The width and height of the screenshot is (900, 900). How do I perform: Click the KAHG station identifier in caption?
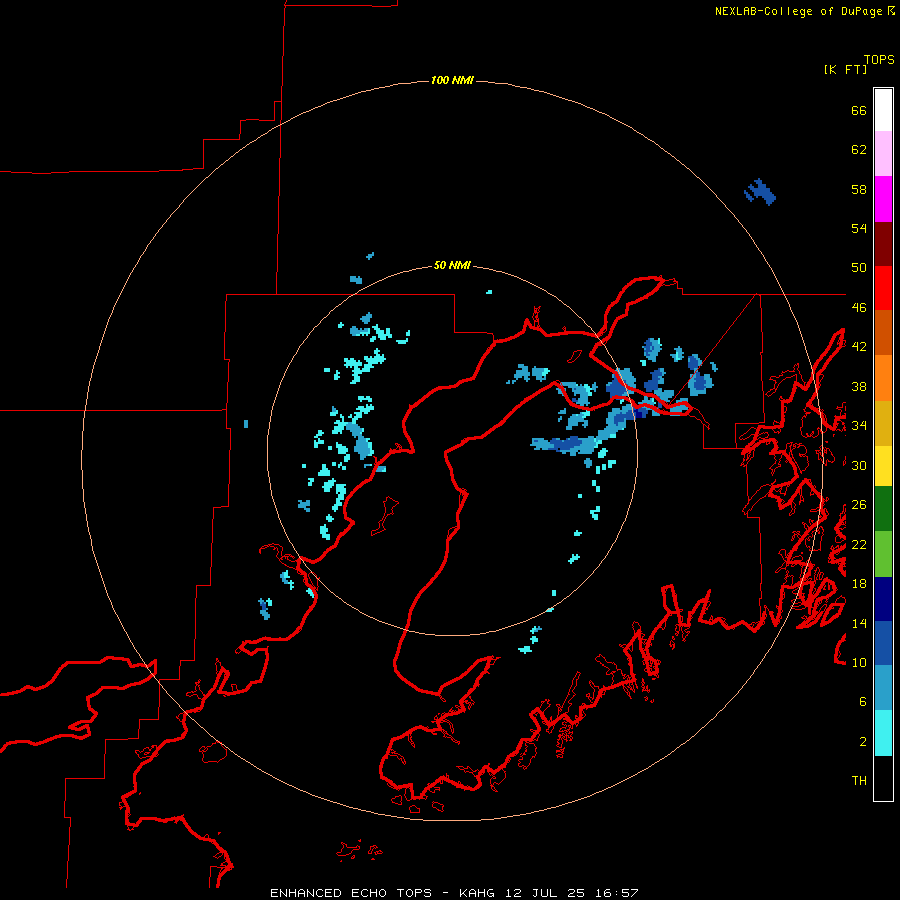(479, 893)
